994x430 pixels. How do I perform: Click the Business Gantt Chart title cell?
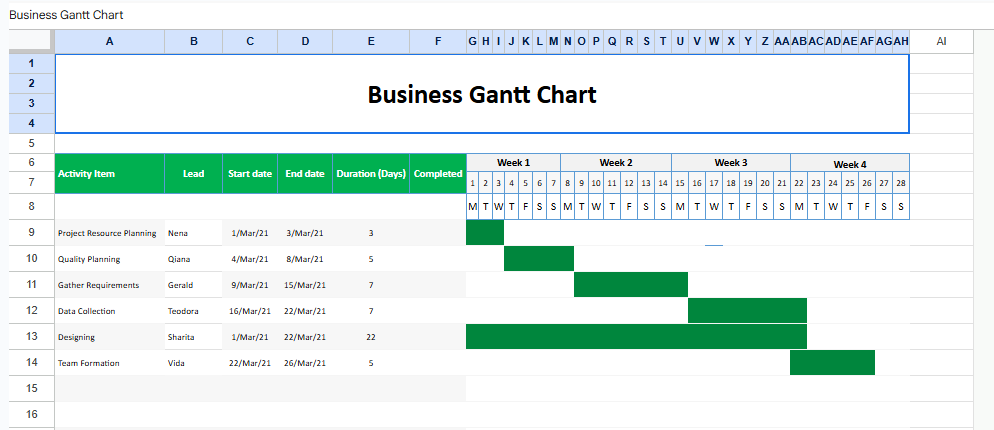[x=481, y=94]
